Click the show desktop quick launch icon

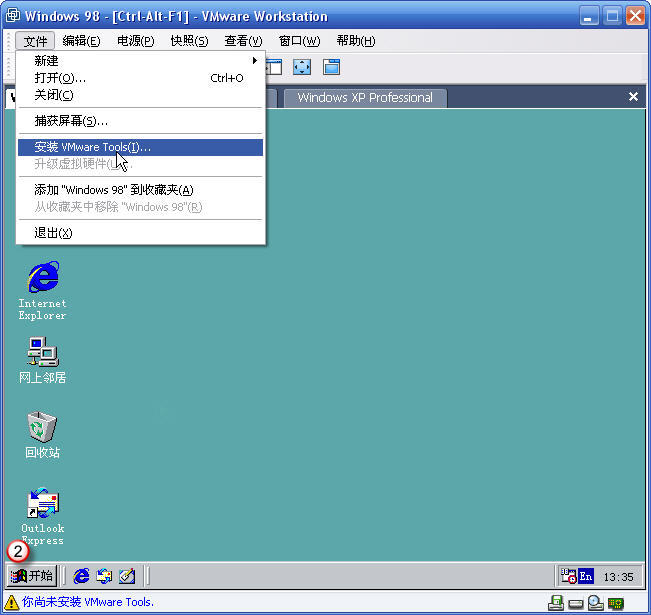click(127, 576)
